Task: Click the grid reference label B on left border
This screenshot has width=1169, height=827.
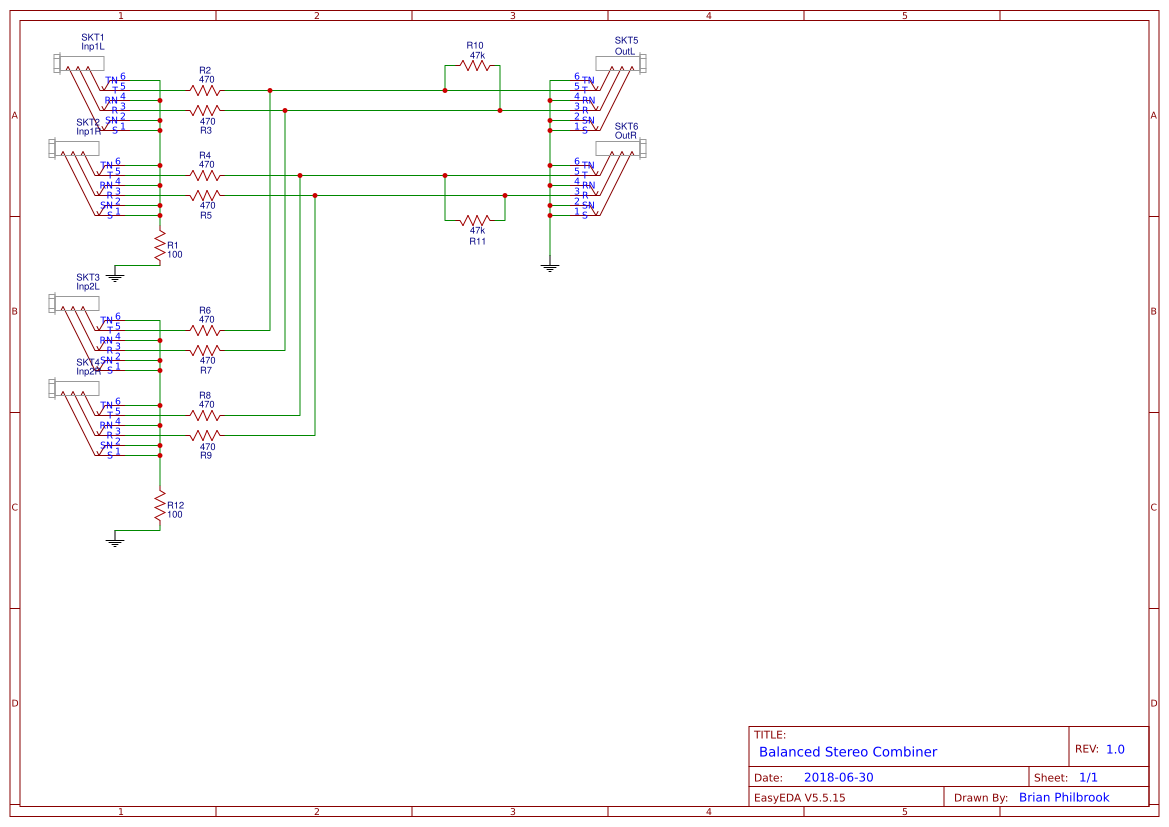Action: (14, 311)
